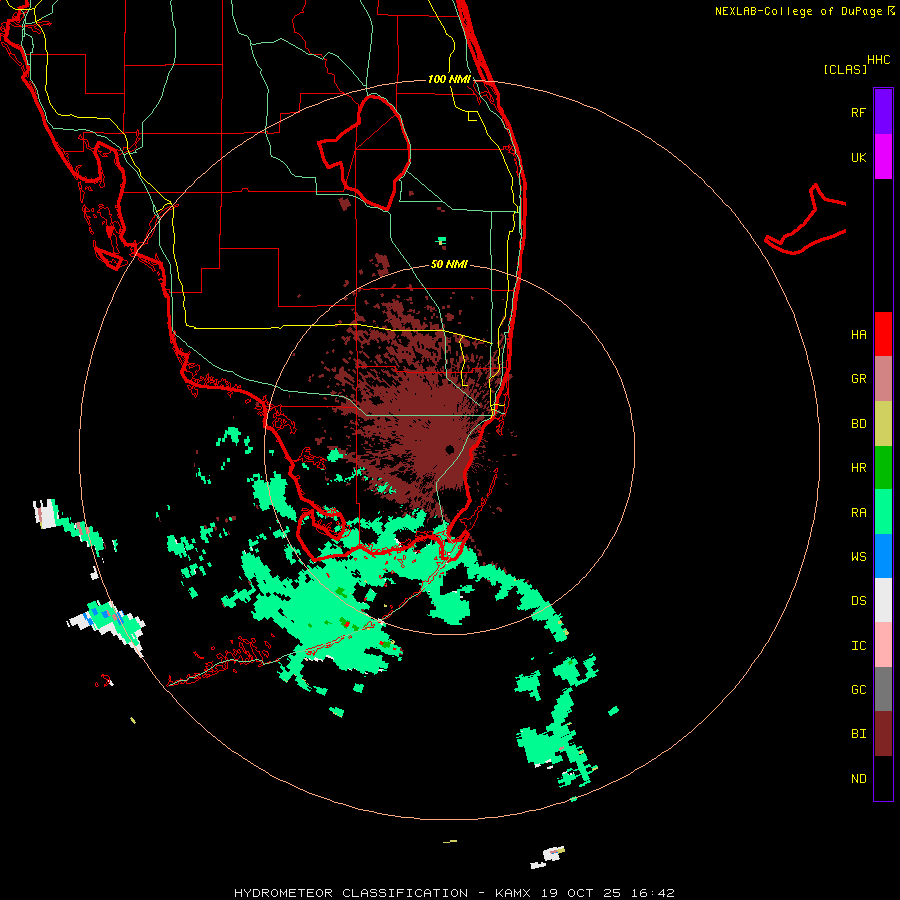This screenshot has width=900, height=900.
Task: Click the RA bright green legend swatch
Action: coord(883,512)
